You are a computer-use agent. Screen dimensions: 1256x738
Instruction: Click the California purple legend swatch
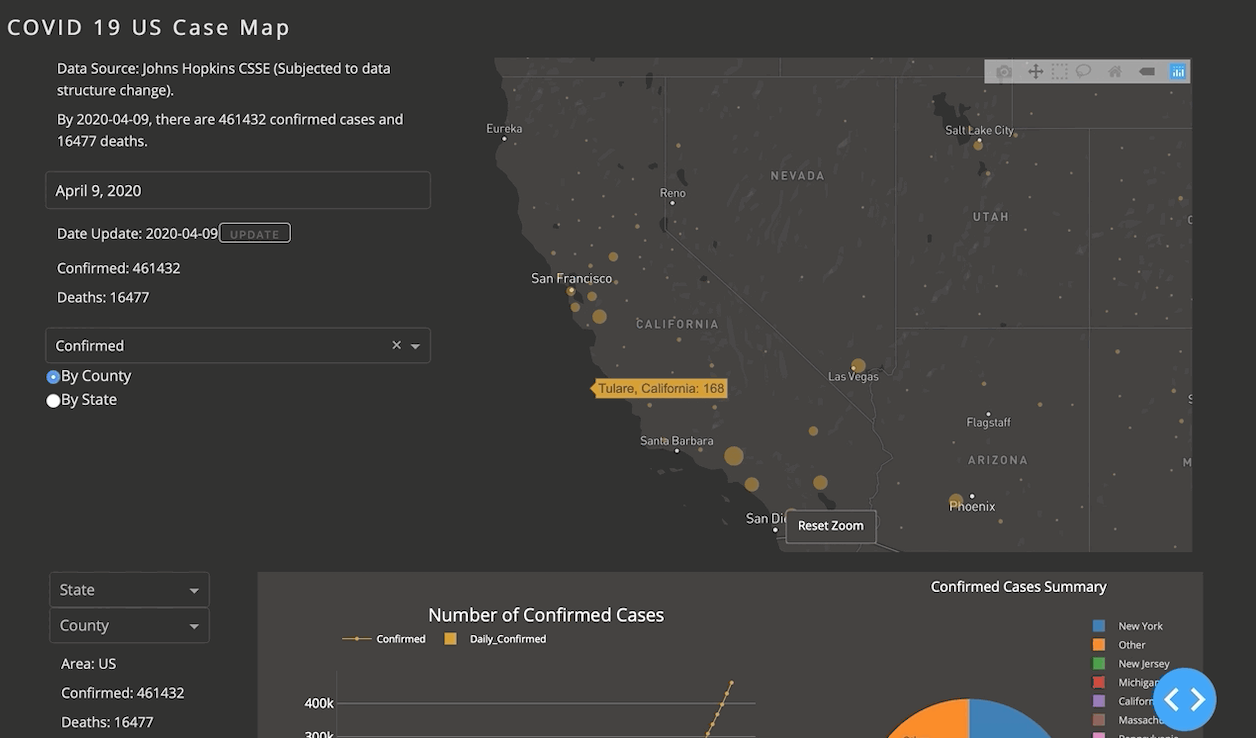click(1099, 701)
